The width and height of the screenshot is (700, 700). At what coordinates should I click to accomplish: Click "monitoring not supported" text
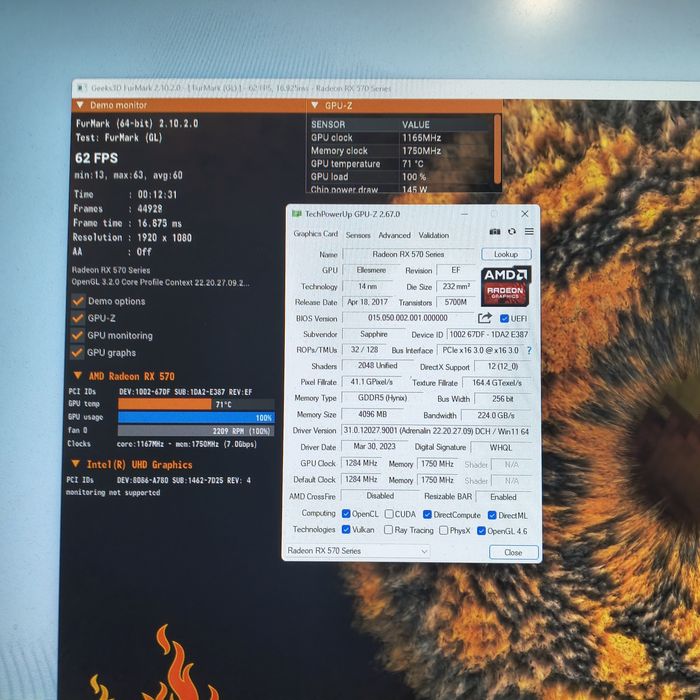(x=113, y=492)
